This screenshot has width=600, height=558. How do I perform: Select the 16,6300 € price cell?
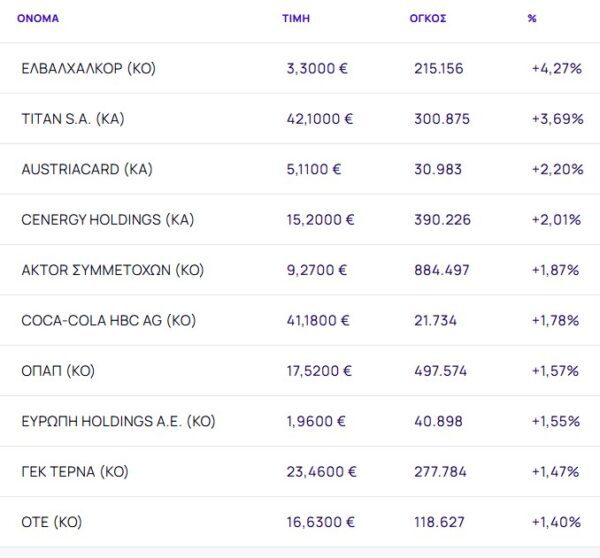coord(320,522)
